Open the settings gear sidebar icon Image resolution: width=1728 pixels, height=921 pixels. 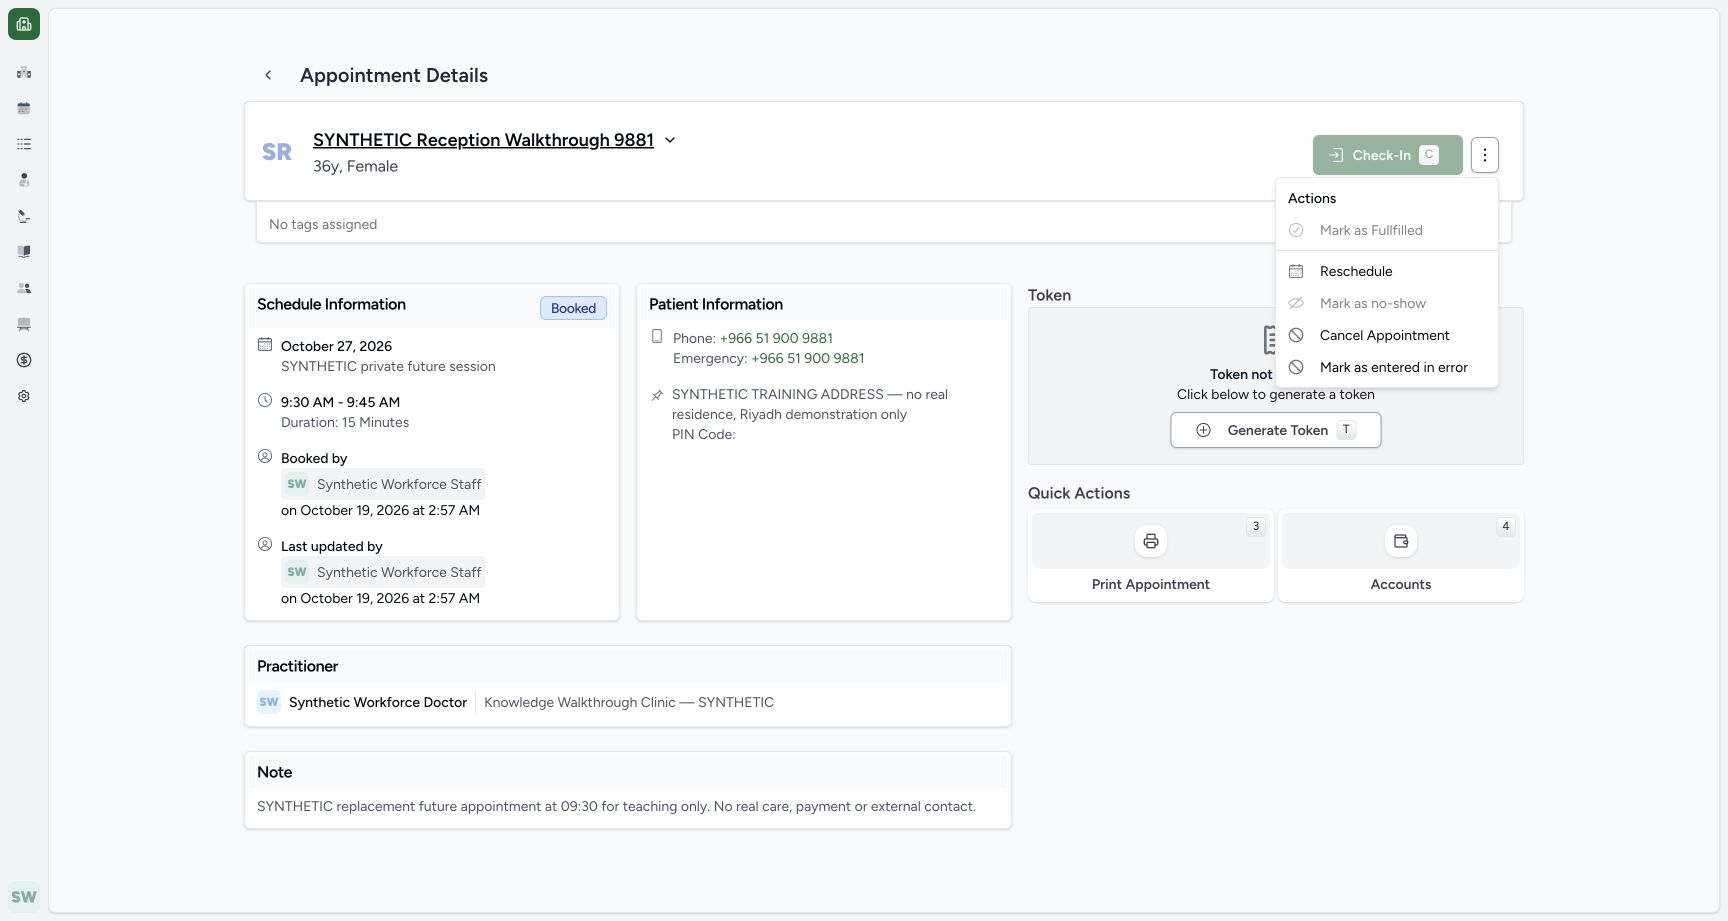24,396
